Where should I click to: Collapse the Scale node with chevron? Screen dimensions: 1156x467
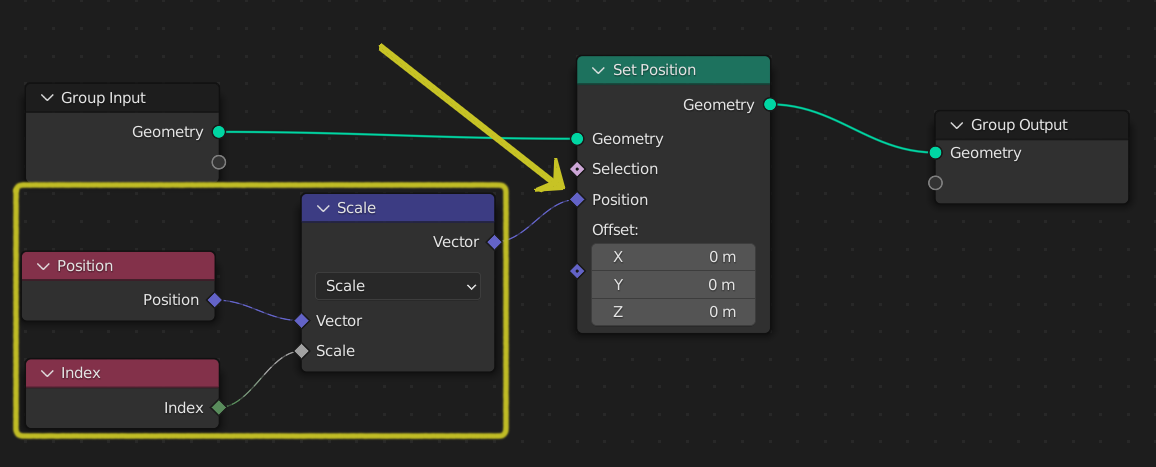pyautogui.click(x=322, y=208)
